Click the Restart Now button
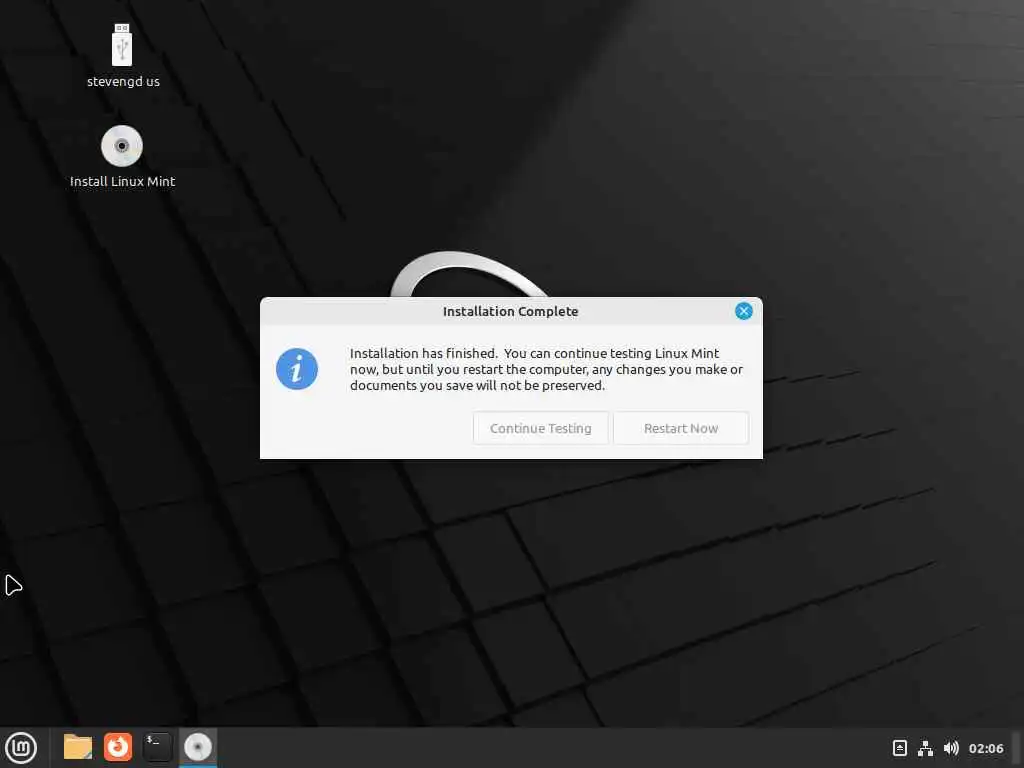1024x768 pixels. (680, 428)
